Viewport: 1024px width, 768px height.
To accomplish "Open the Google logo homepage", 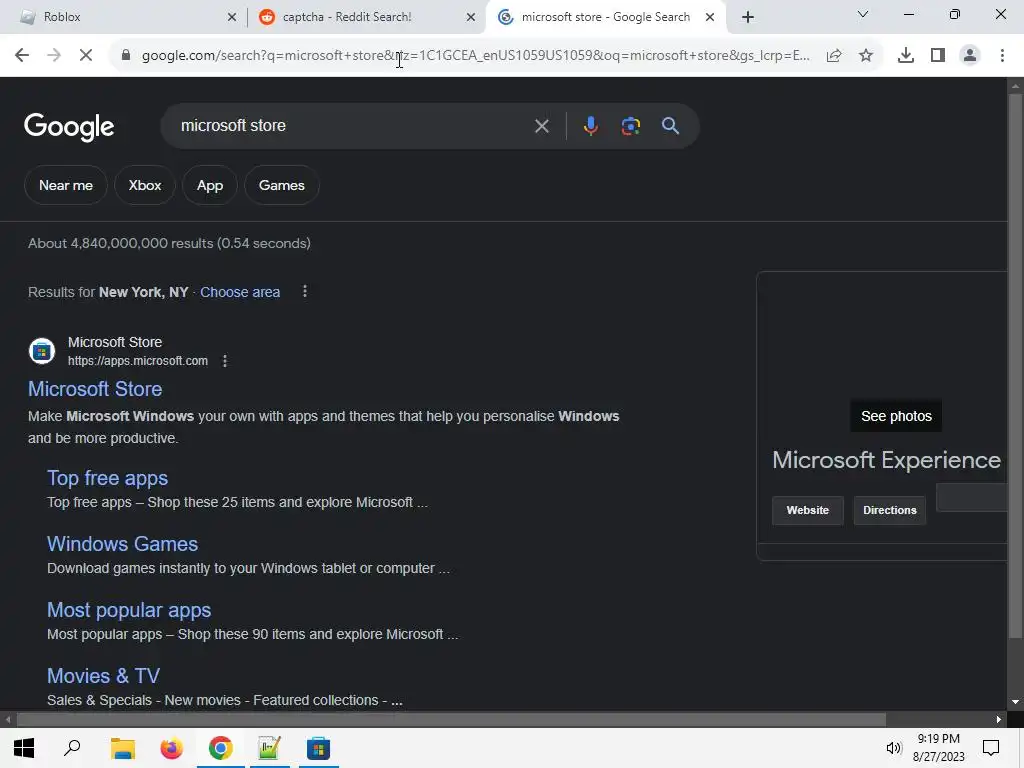I will pos(69,127).
